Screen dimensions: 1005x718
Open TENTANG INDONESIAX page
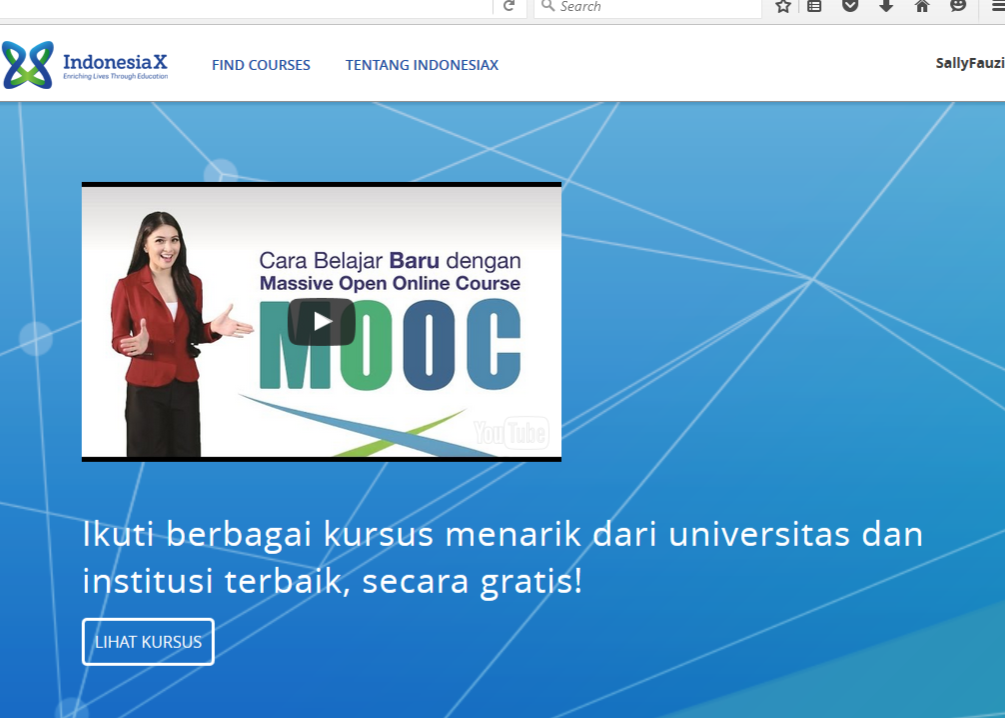[422, 65]
